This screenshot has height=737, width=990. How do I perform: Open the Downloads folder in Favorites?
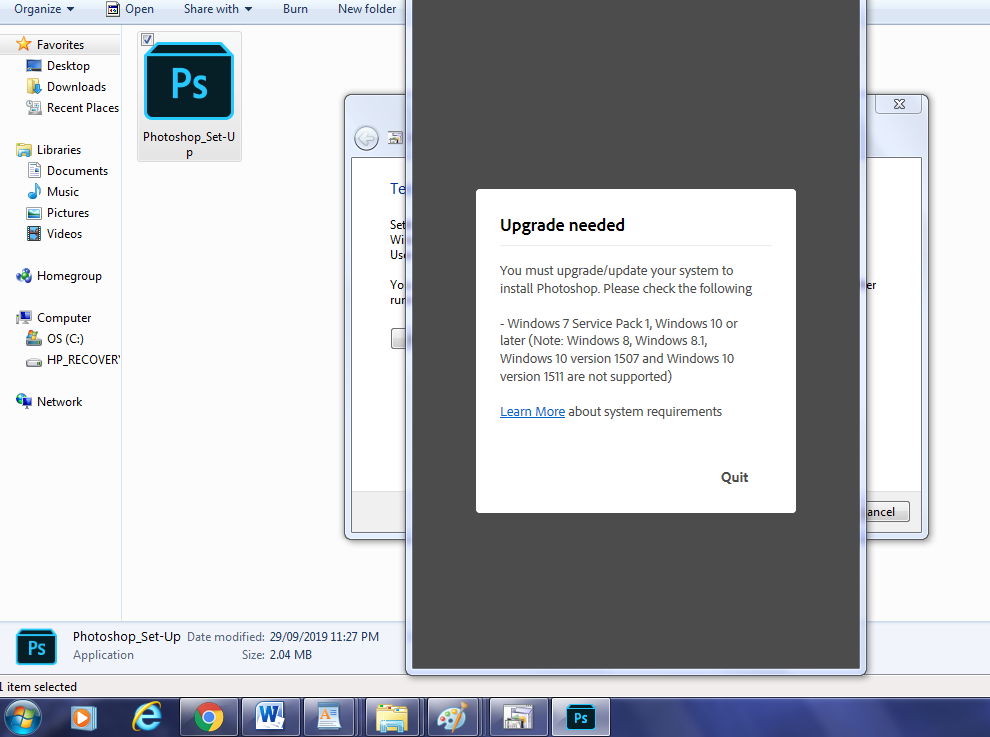[76, 87]
